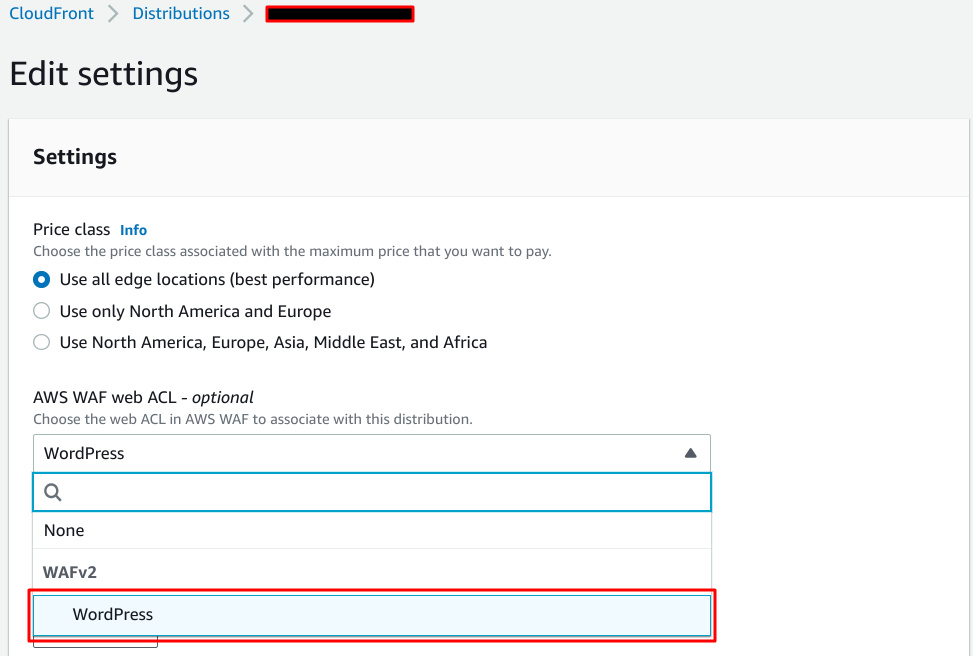Viewport: 973px width, 656px height.
Task: Click the price class description text
Action: pos(292,251)
